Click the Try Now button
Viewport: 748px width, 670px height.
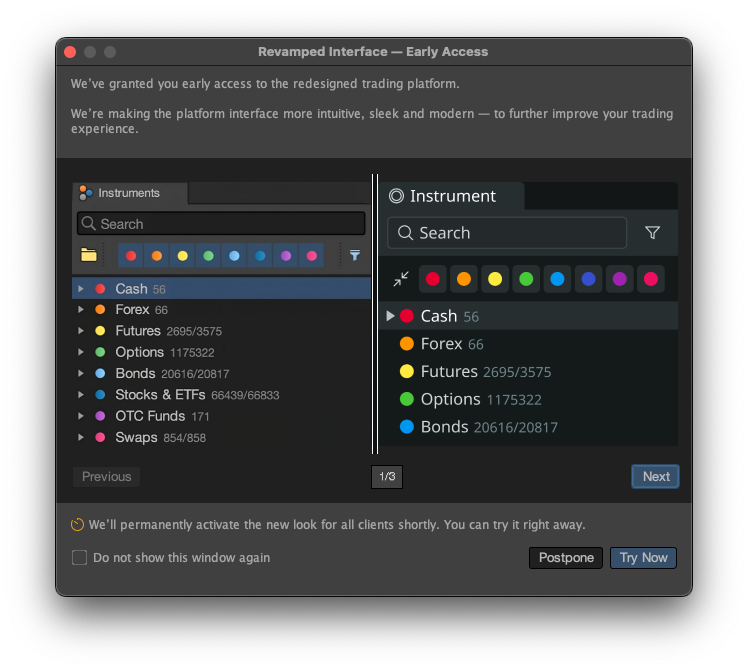click(643, 557)
